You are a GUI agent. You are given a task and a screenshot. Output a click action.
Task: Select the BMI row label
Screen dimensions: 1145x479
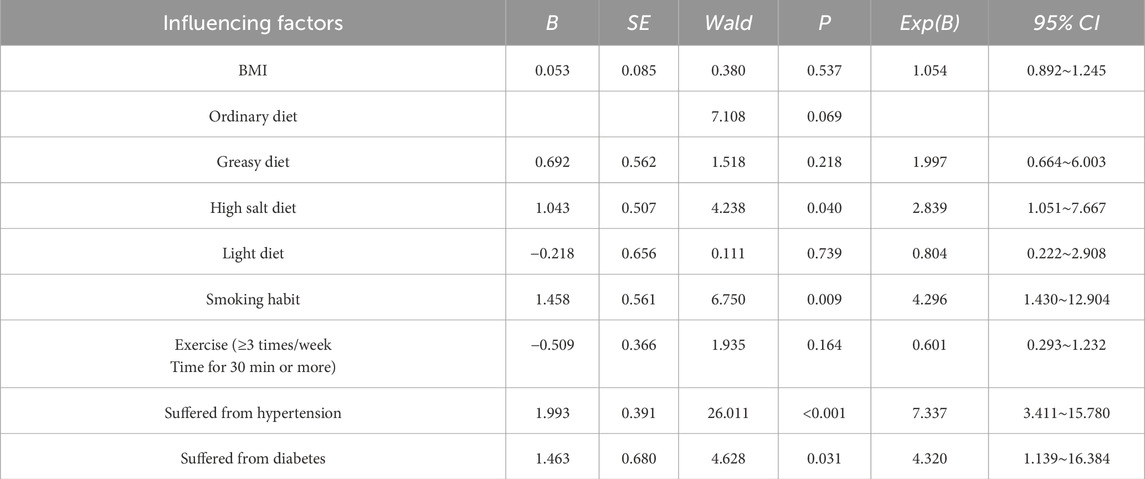point(253,70)
